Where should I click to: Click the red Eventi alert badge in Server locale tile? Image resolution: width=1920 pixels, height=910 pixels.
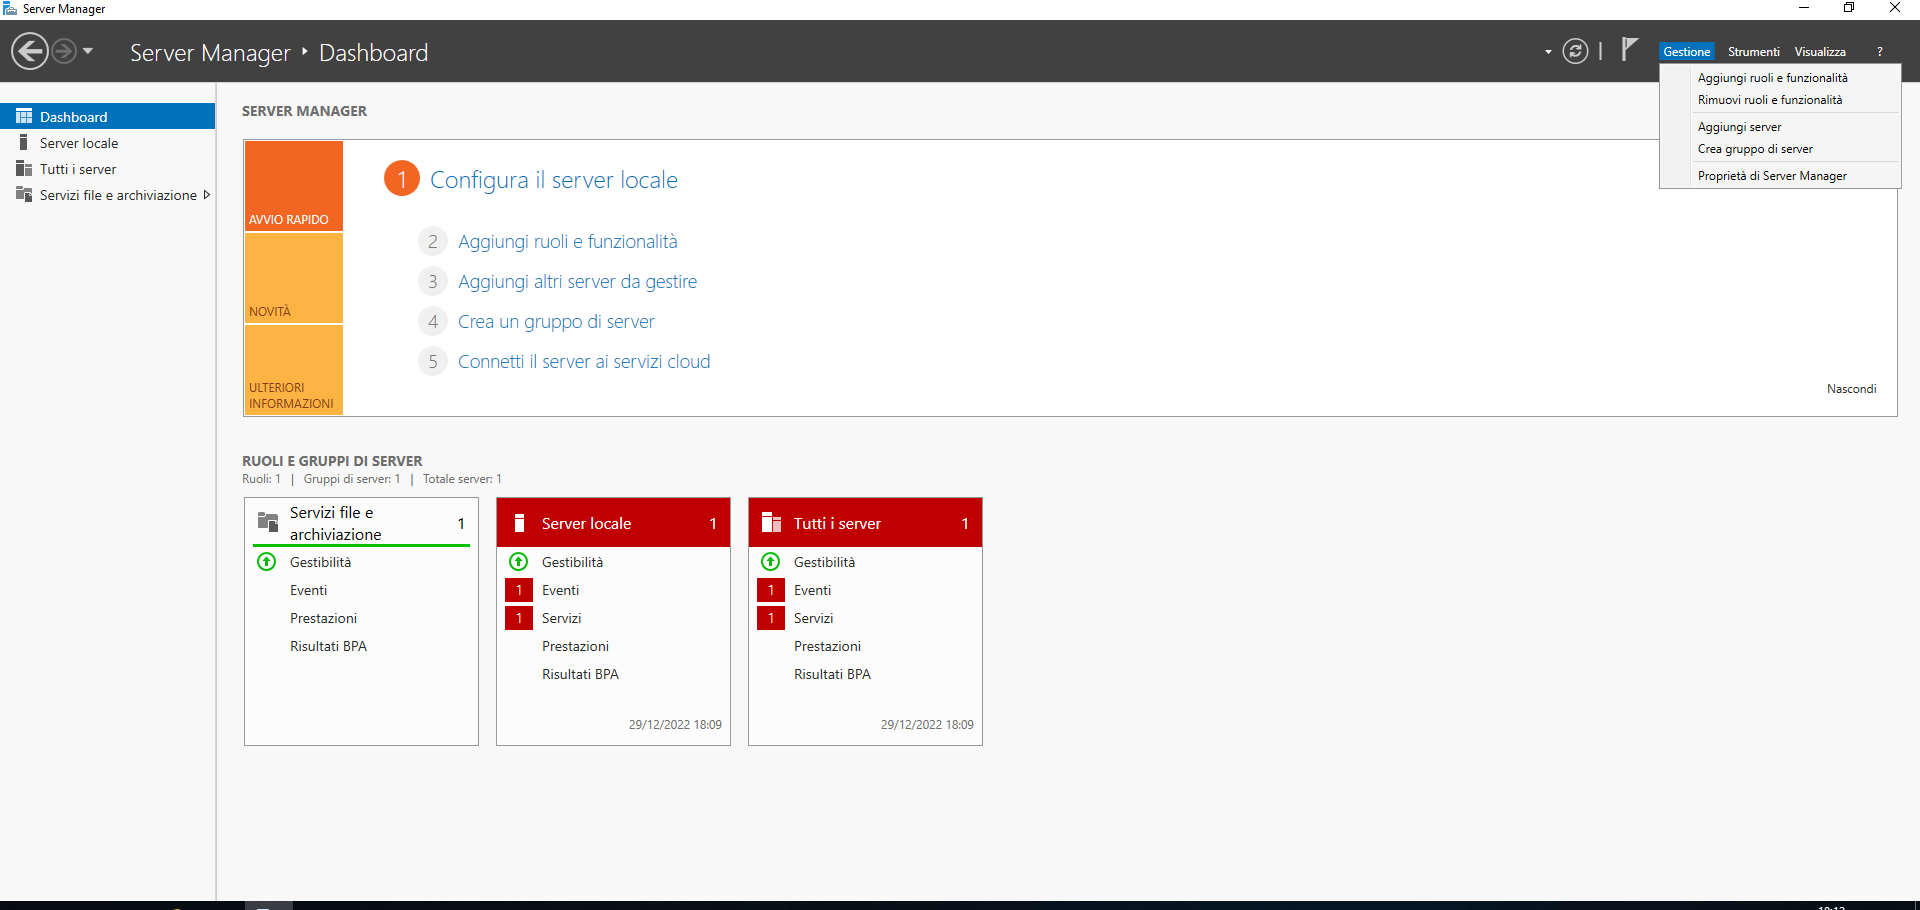click(519, 590)
